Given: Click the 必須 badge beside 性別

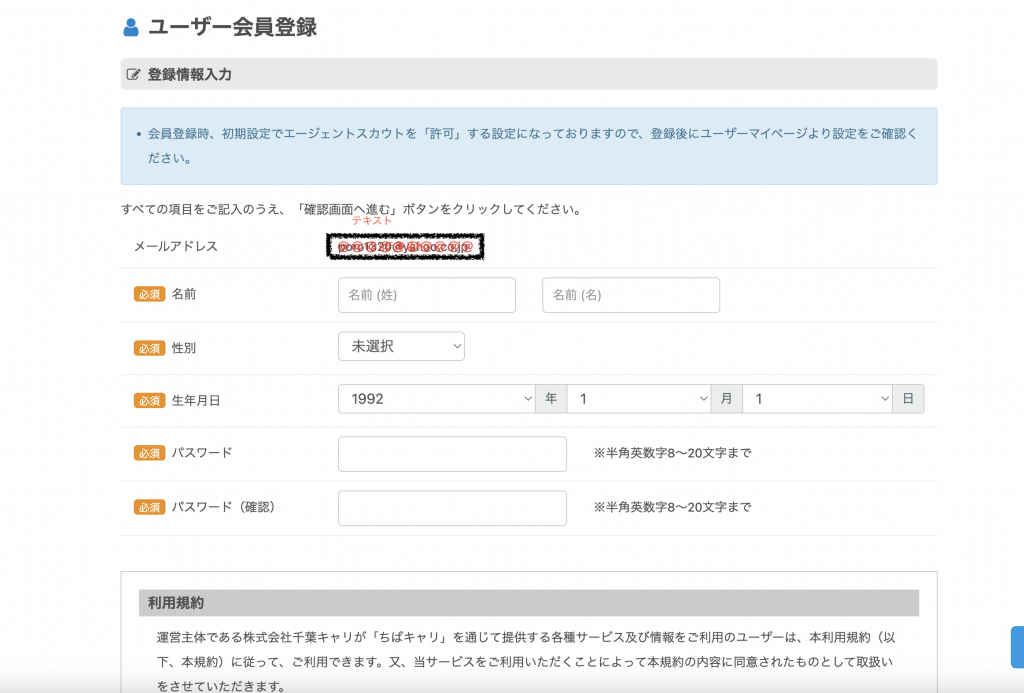Looking at the screenshot, I should 150,348.
